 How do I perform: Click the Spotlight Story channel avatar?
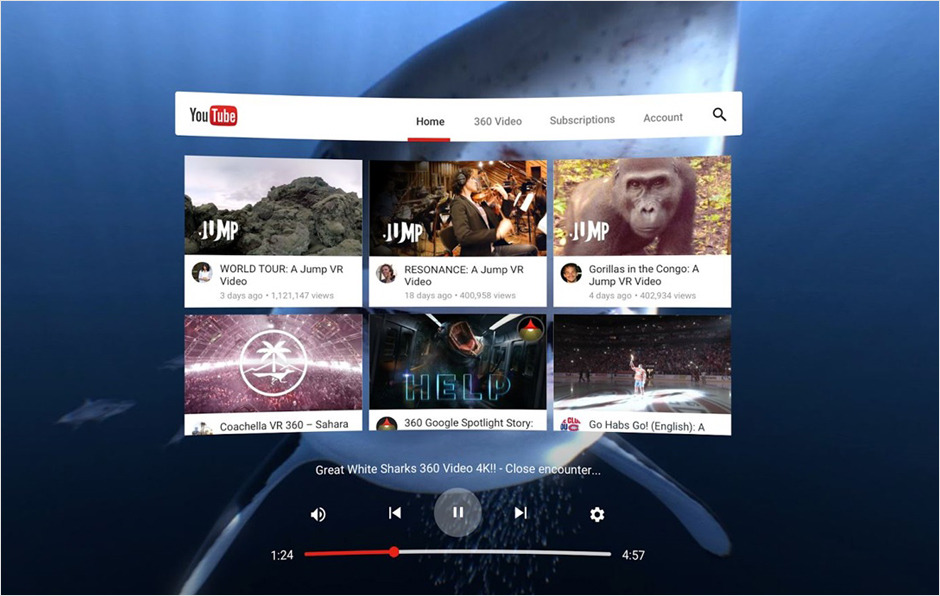[x=386, y=423]
